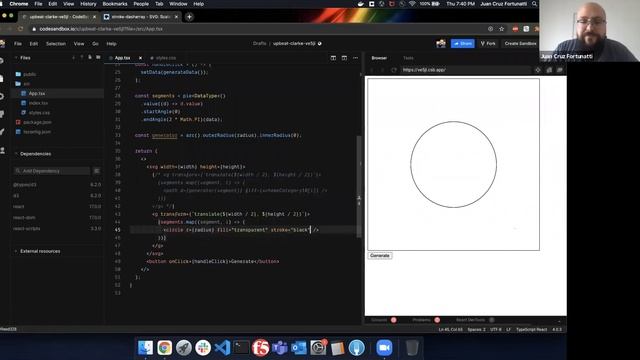Click the preview layout toggle icon
This screenshot has height=360, width=640.
(344, 58)
